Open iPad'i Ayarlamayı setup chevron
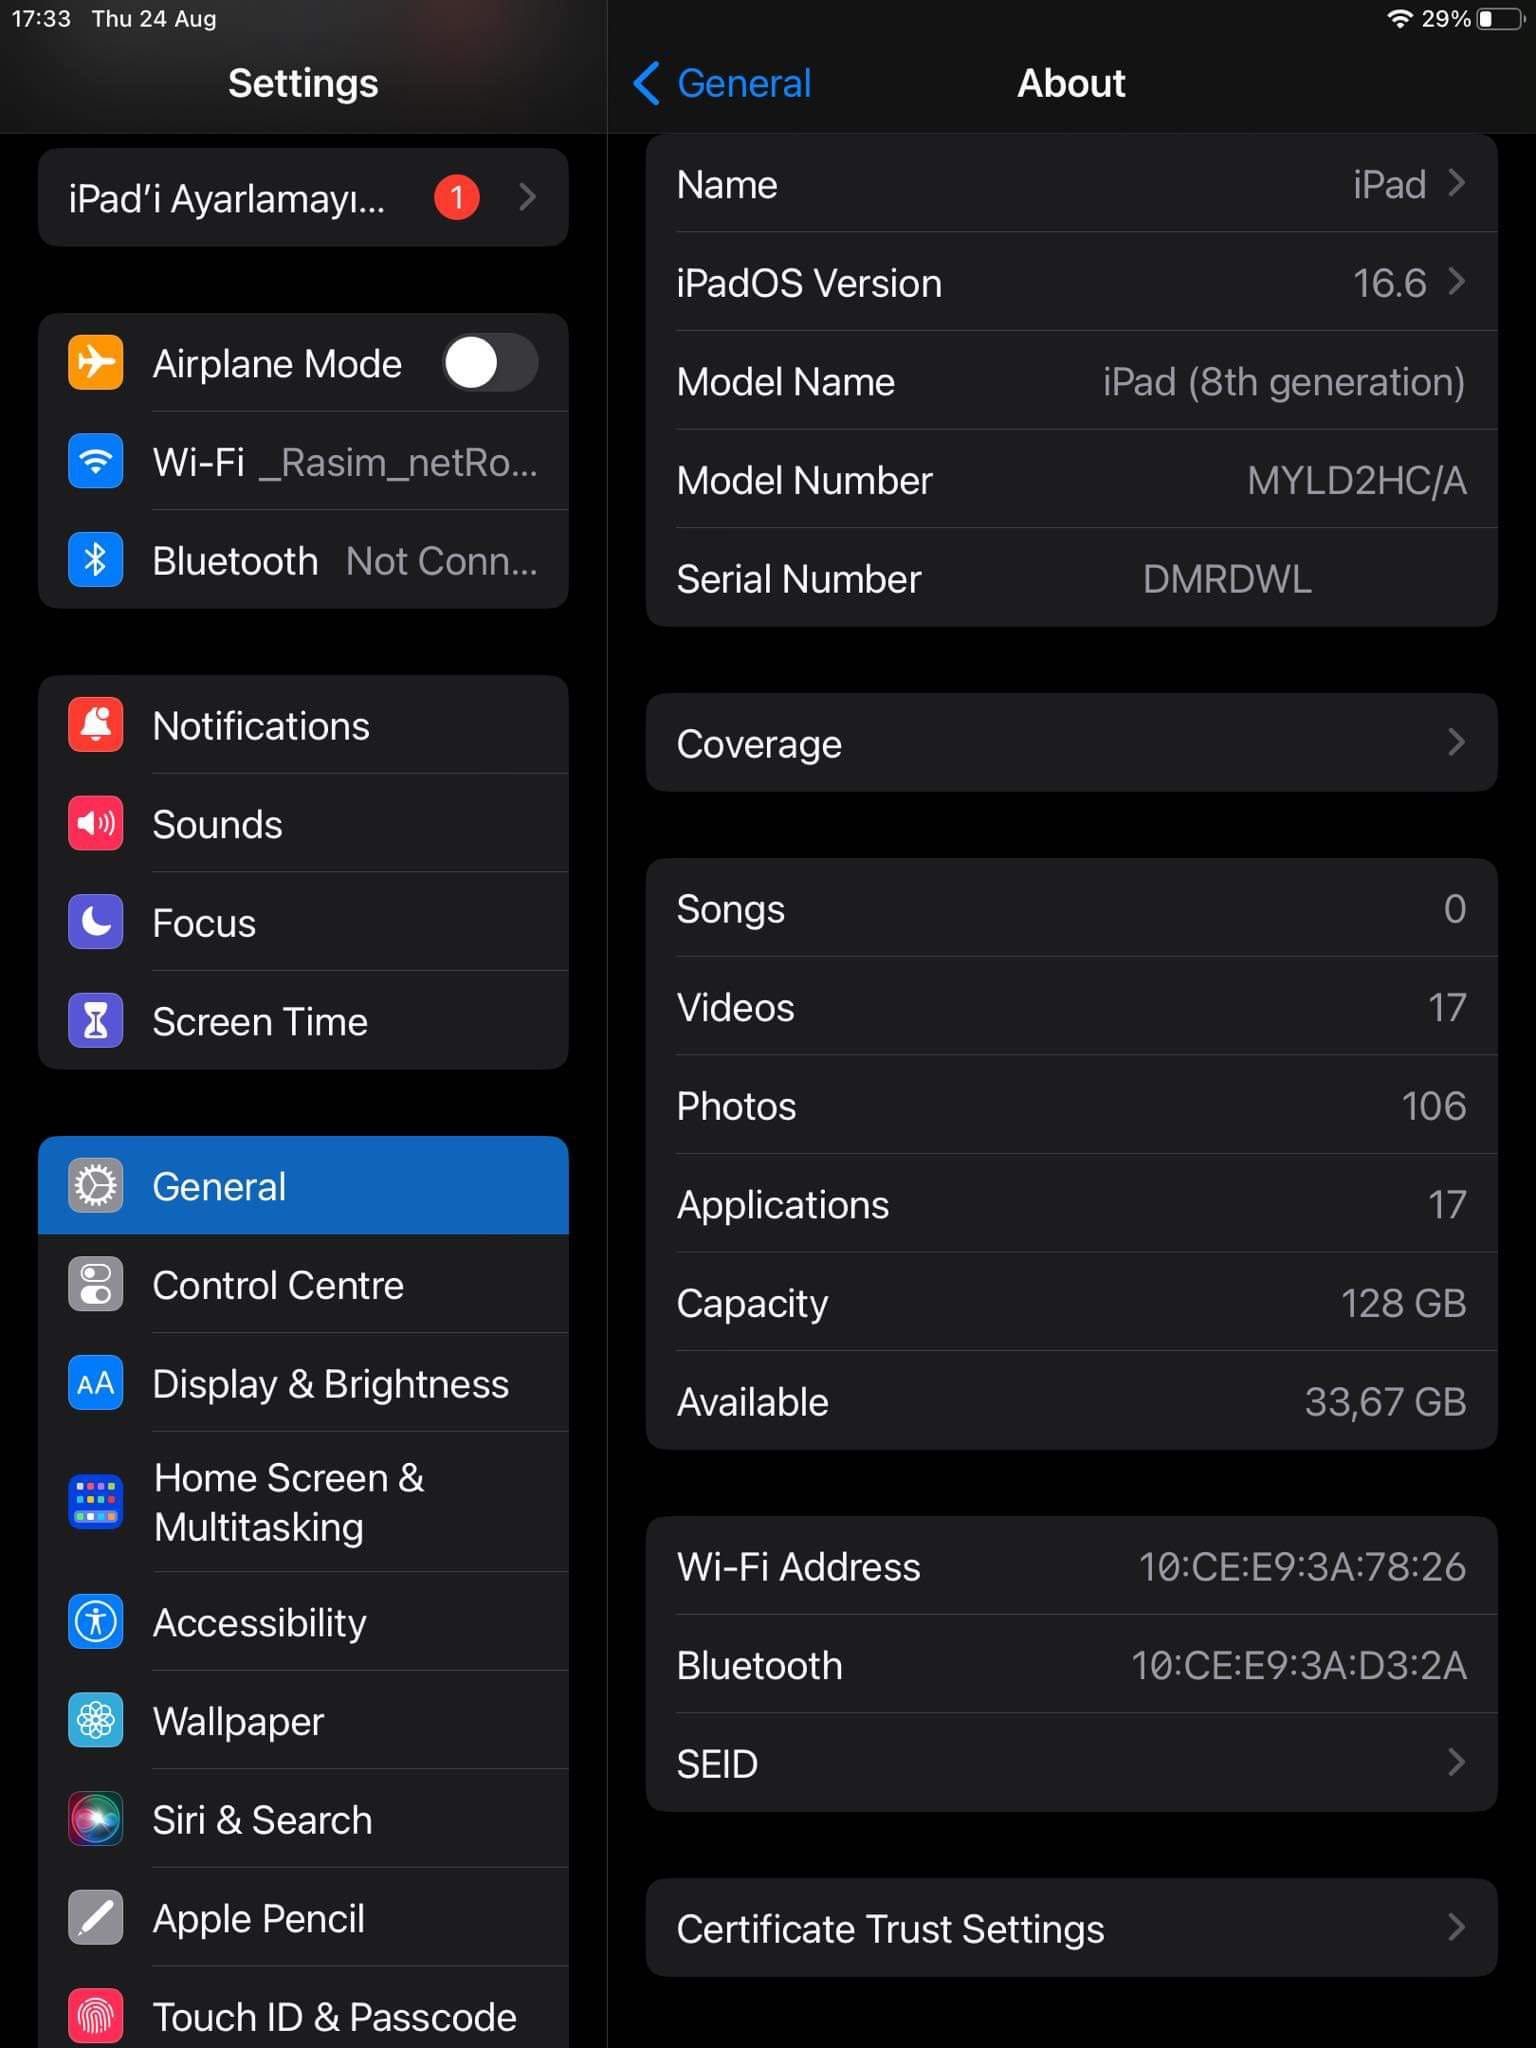The image size is (1536, 2048). coord(528,197)
